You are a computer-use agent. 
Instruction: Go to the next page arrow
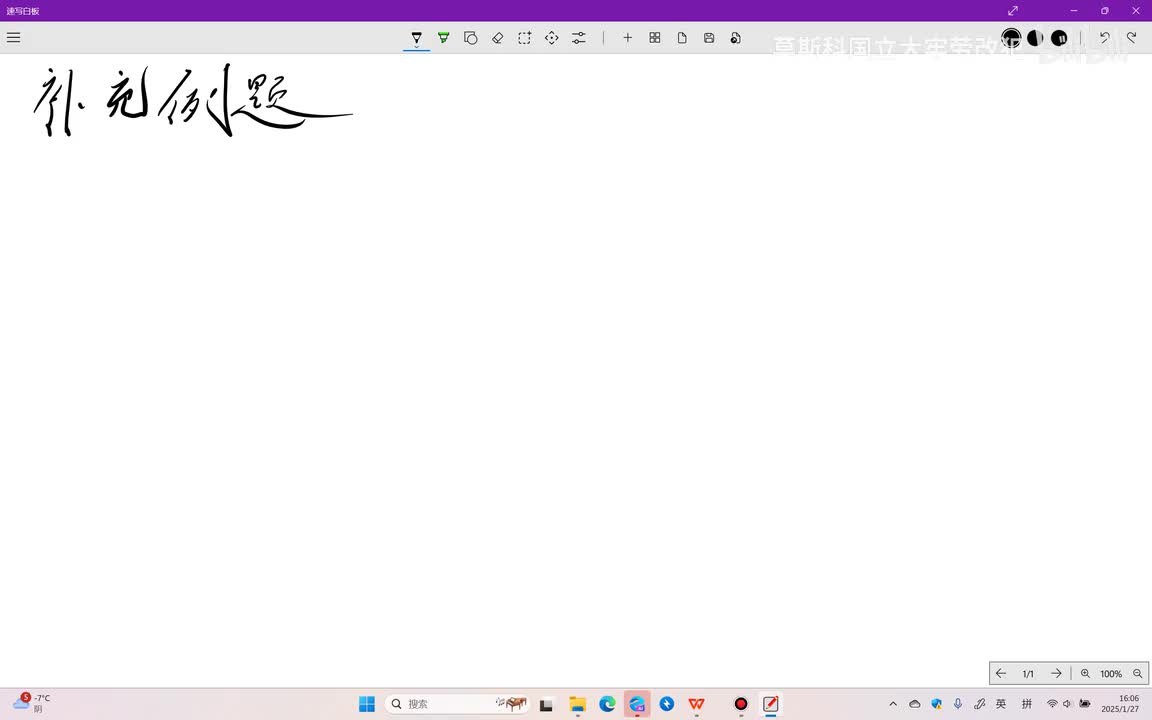(1056, 673)
